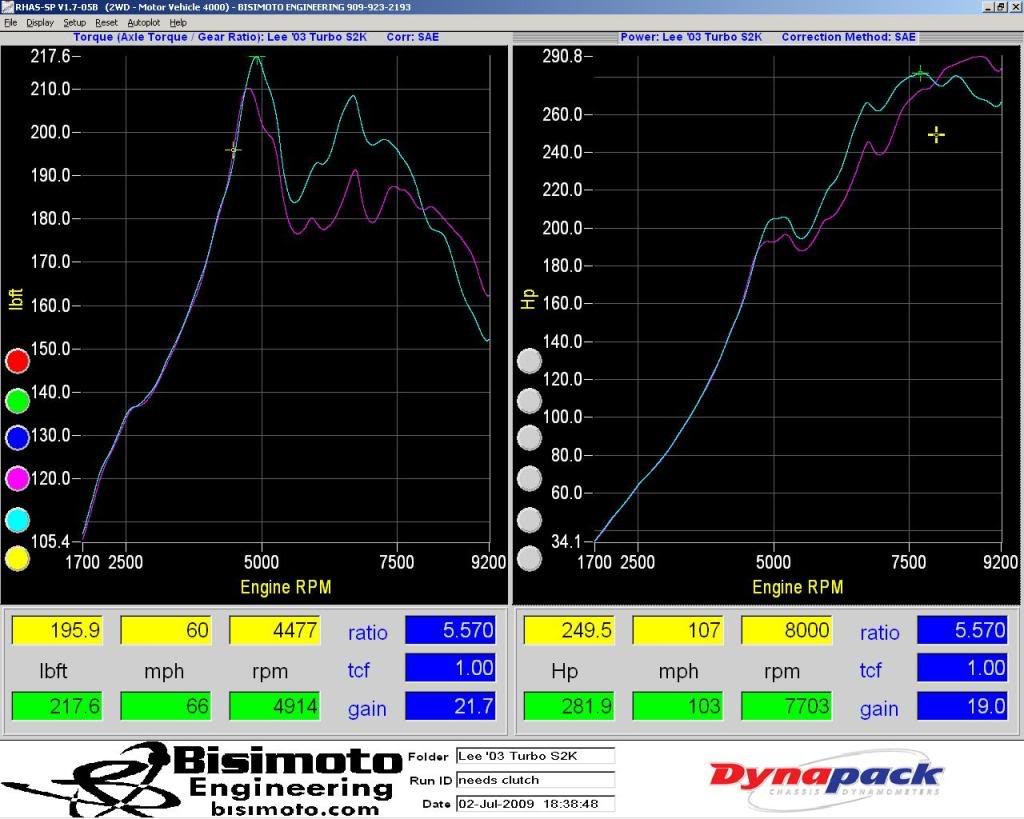Click the Run ID field 'needs clutch'
This screenshot has height=819, width=1024.
click(x=534, y=779)
